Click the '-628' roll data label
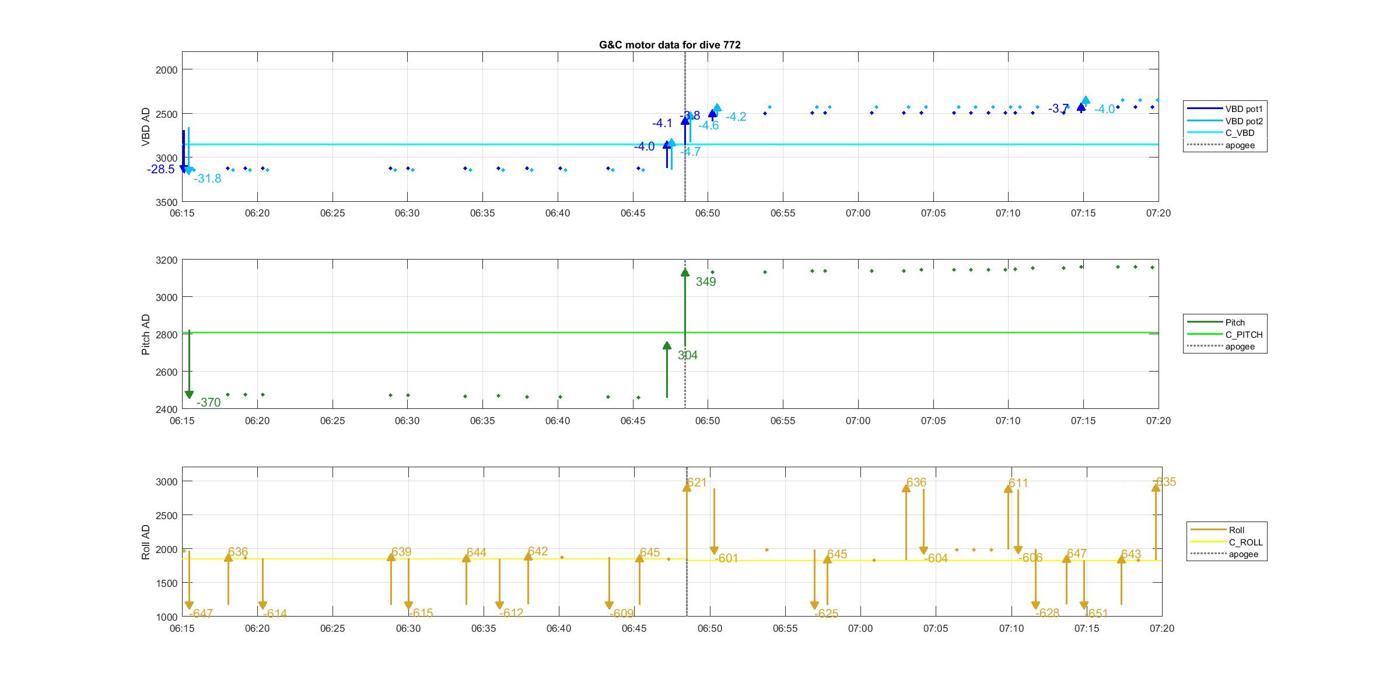This screenshot has height=693, width=1400. pyautogui.click(x=1047, y=612)
